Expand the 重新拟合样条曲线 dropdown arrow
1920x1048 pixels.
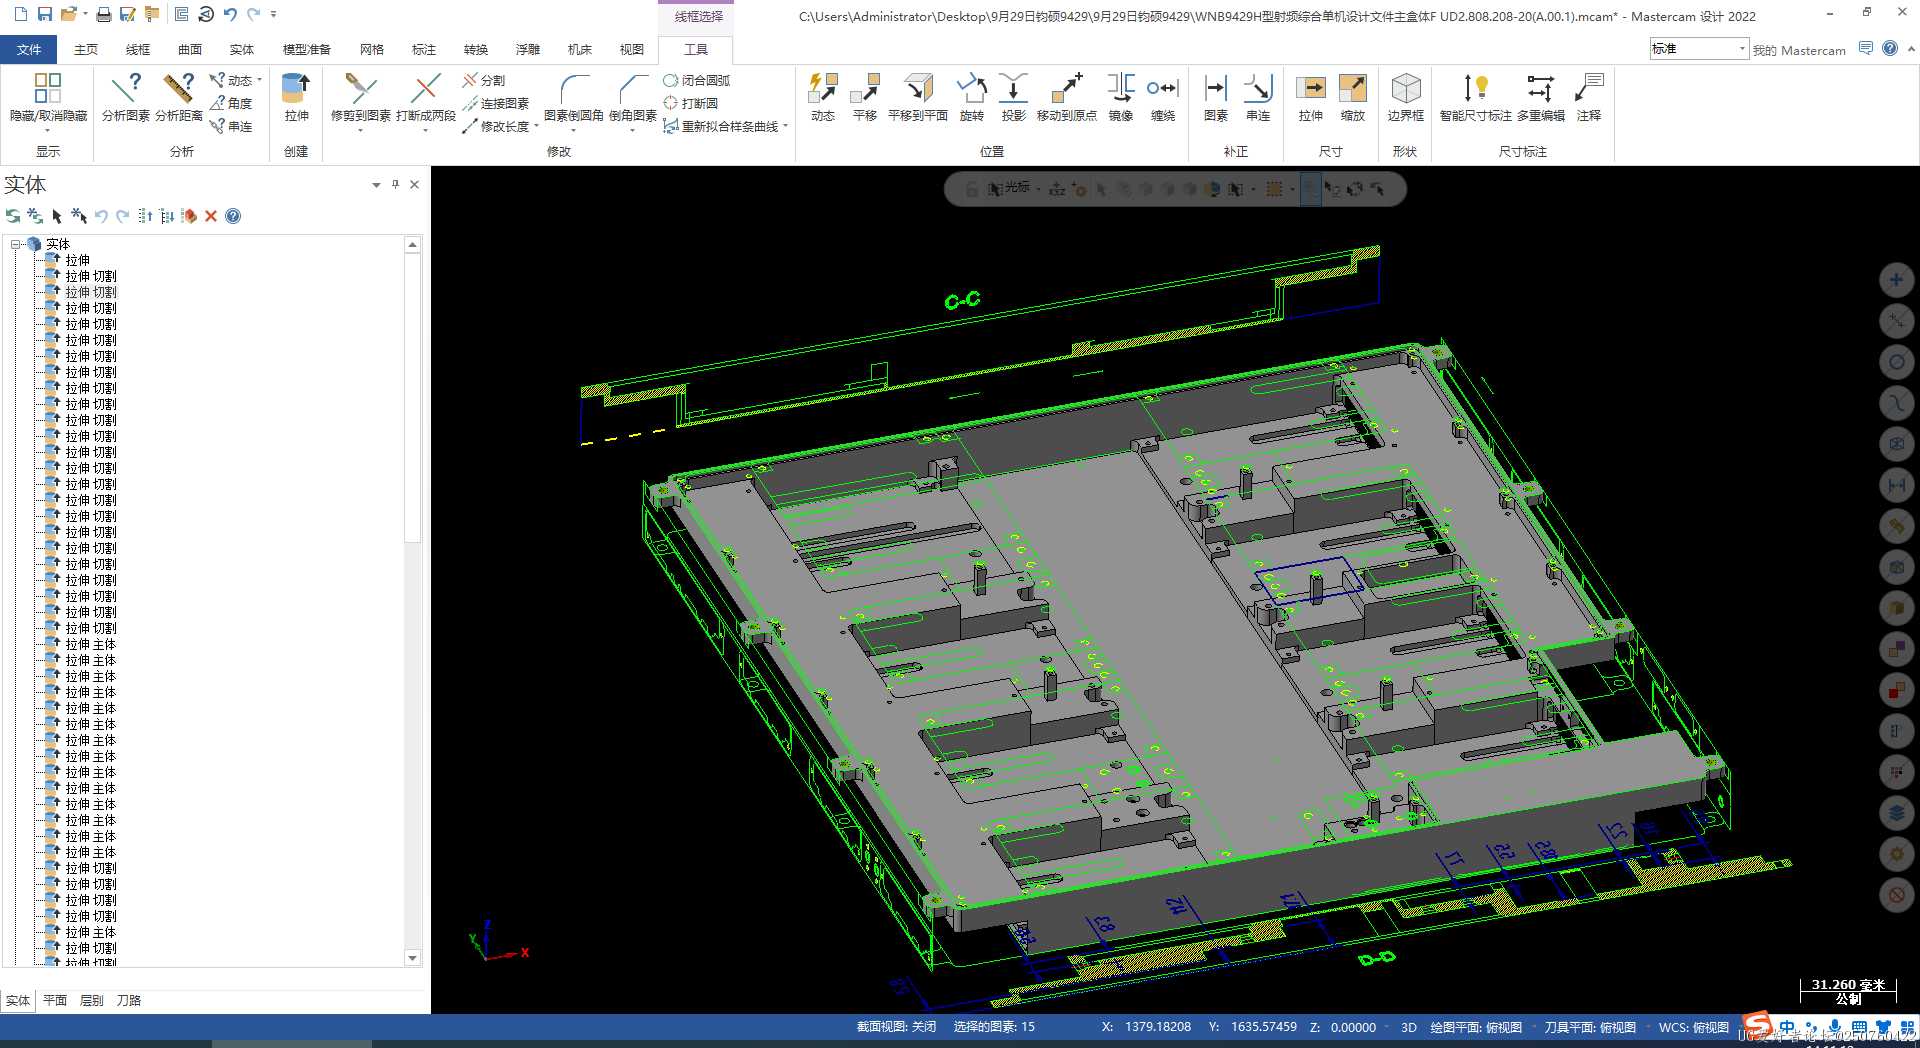[x=786, y=127]
